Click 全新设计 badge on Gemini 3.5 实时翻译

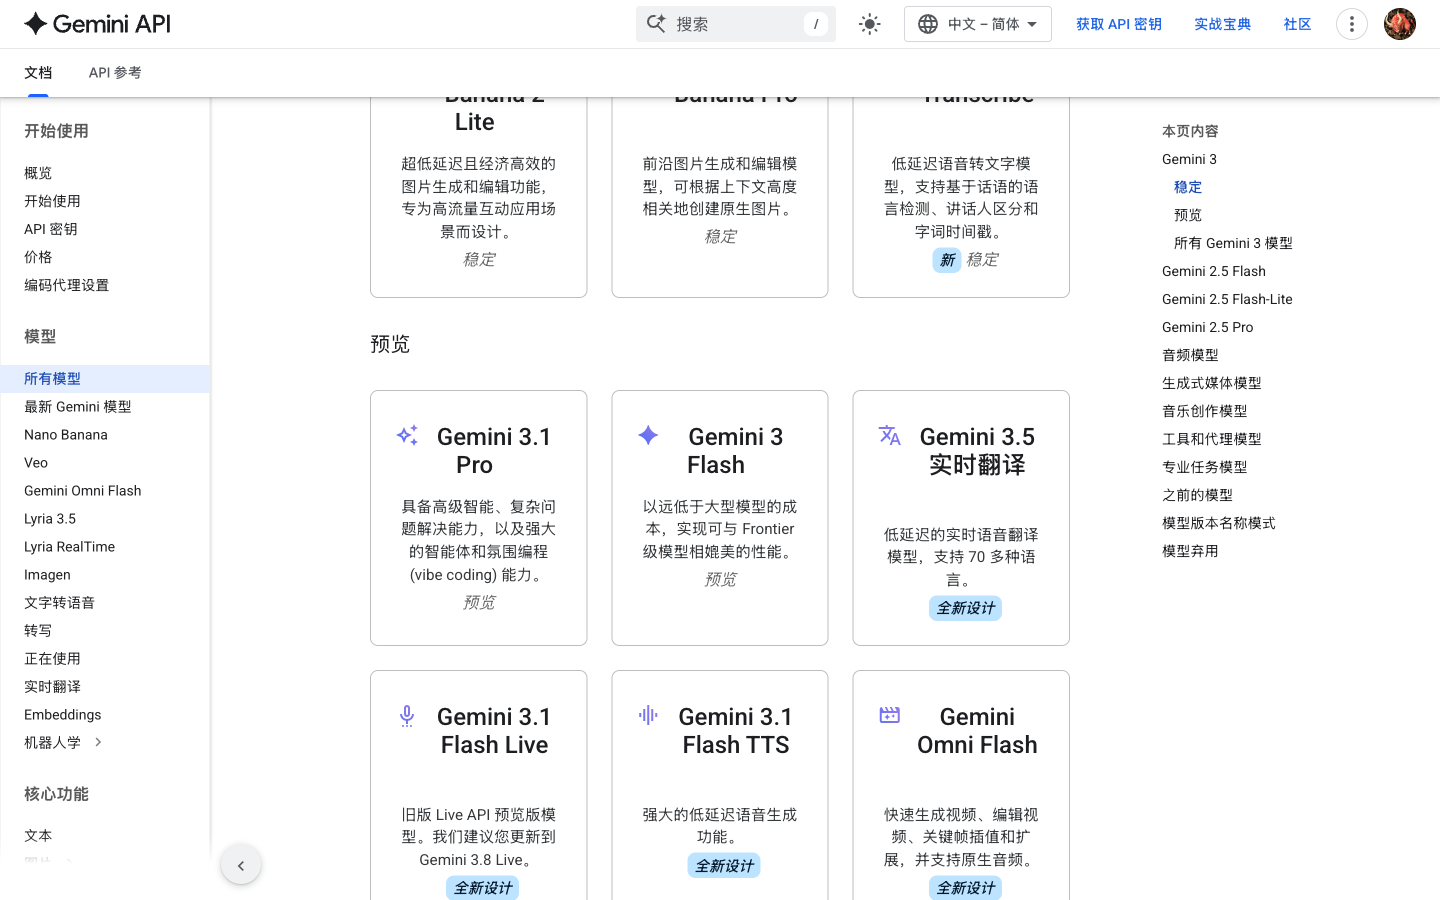[965, 608]
